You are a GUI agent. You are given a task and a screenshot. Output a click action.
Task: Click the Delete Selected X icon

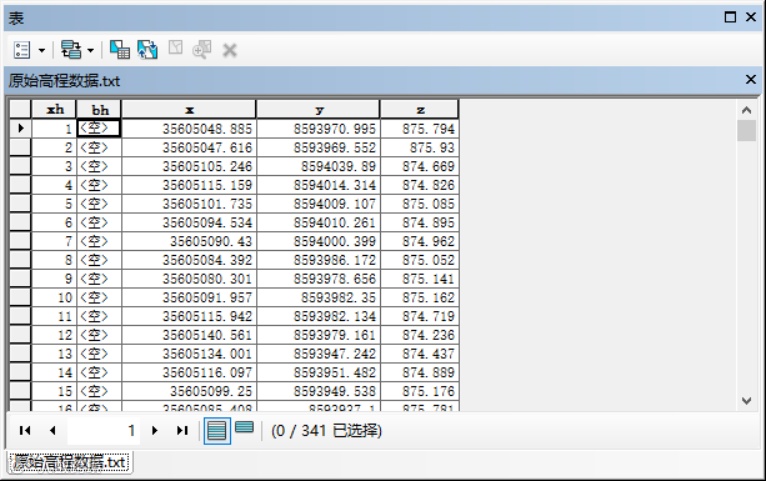230,50
